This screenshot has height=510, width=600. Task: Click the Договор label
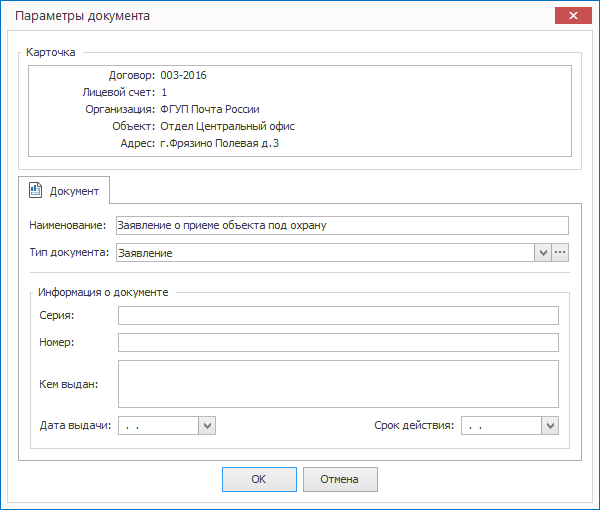tap(132, 75)
